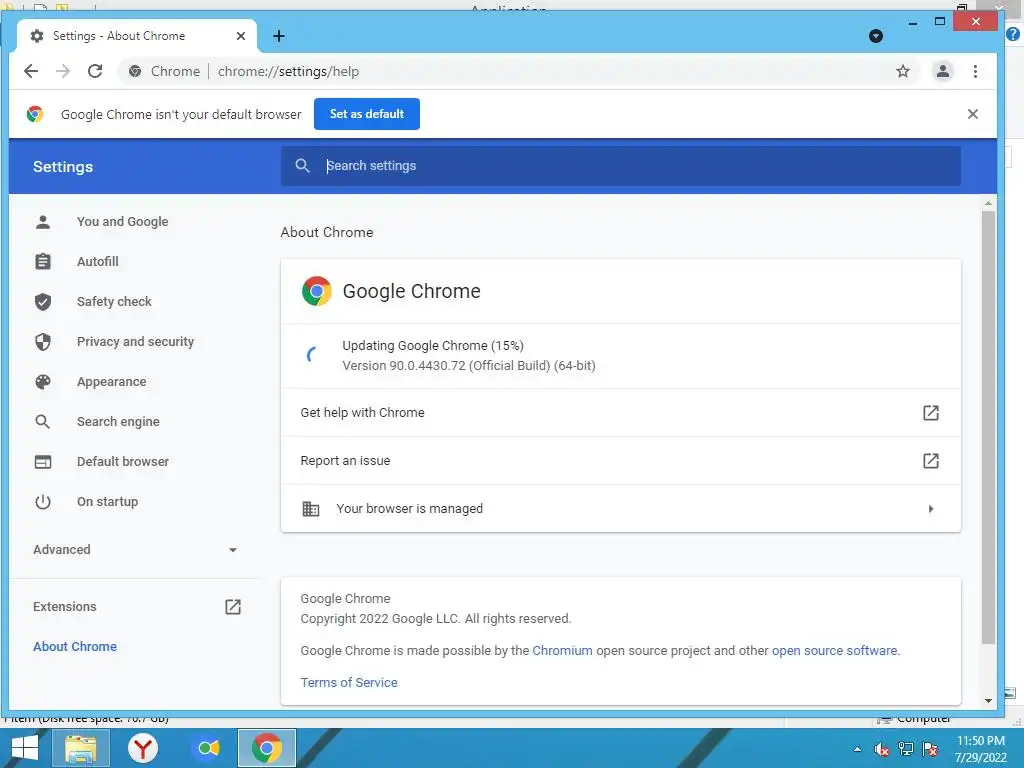Open Chrome's three-dot menu
This screenshot has height=768, width=1024.
tap(975, 71)
